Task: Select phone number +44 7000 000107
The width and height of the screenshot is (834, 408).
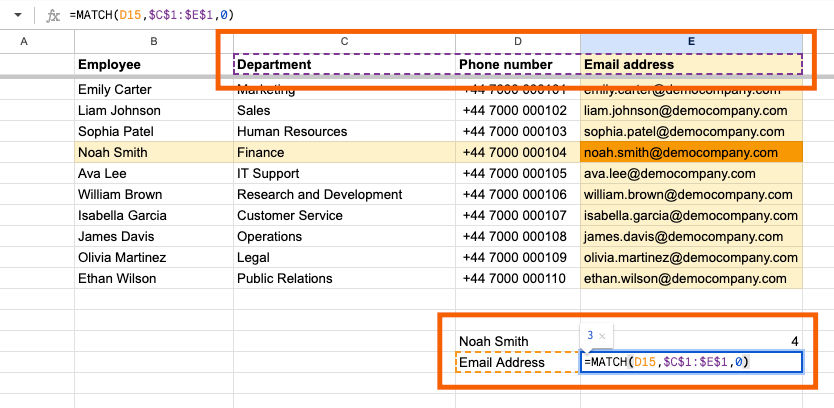Action: (518, 215)
